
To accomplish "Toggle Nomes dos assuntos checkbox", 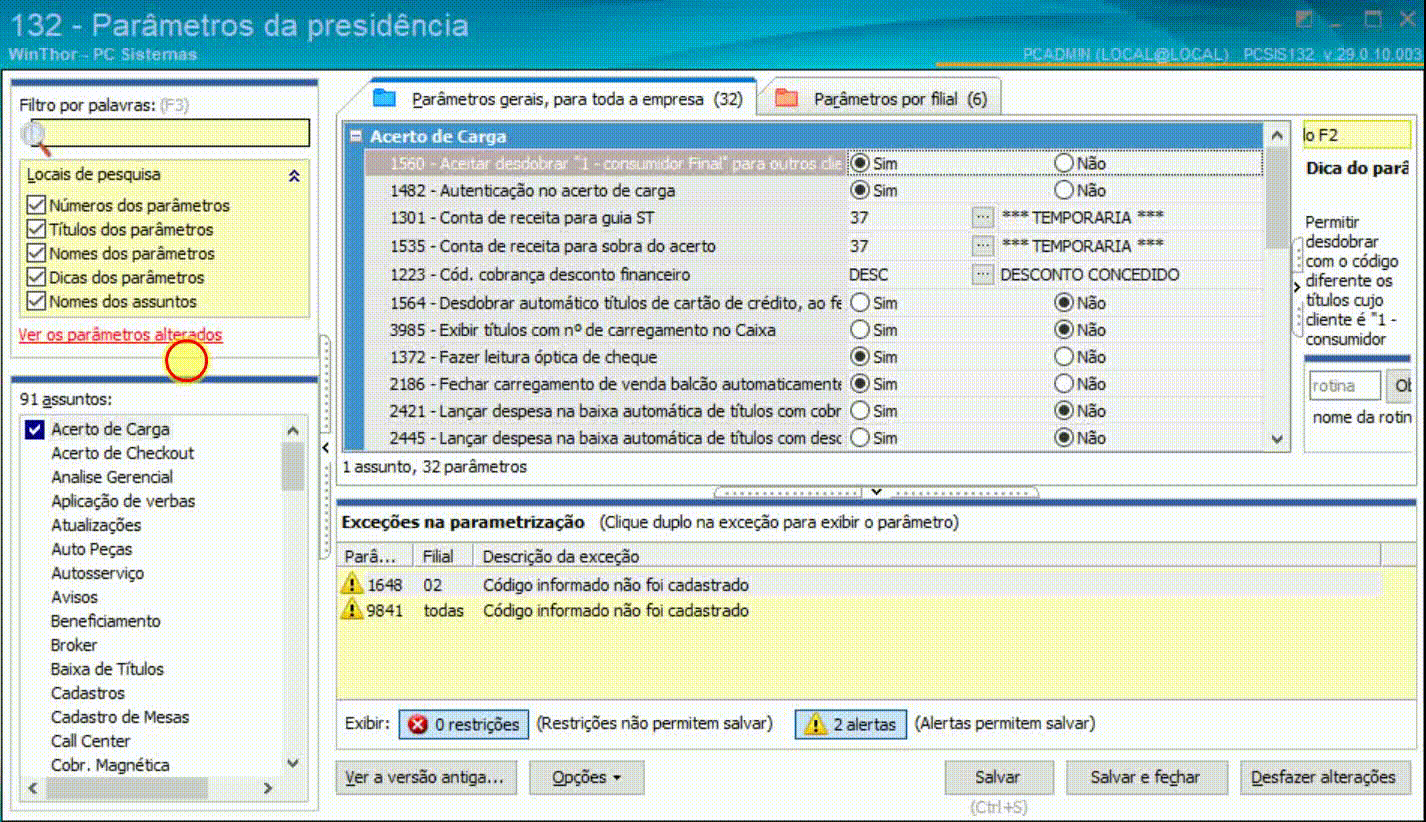I will 36,301.
